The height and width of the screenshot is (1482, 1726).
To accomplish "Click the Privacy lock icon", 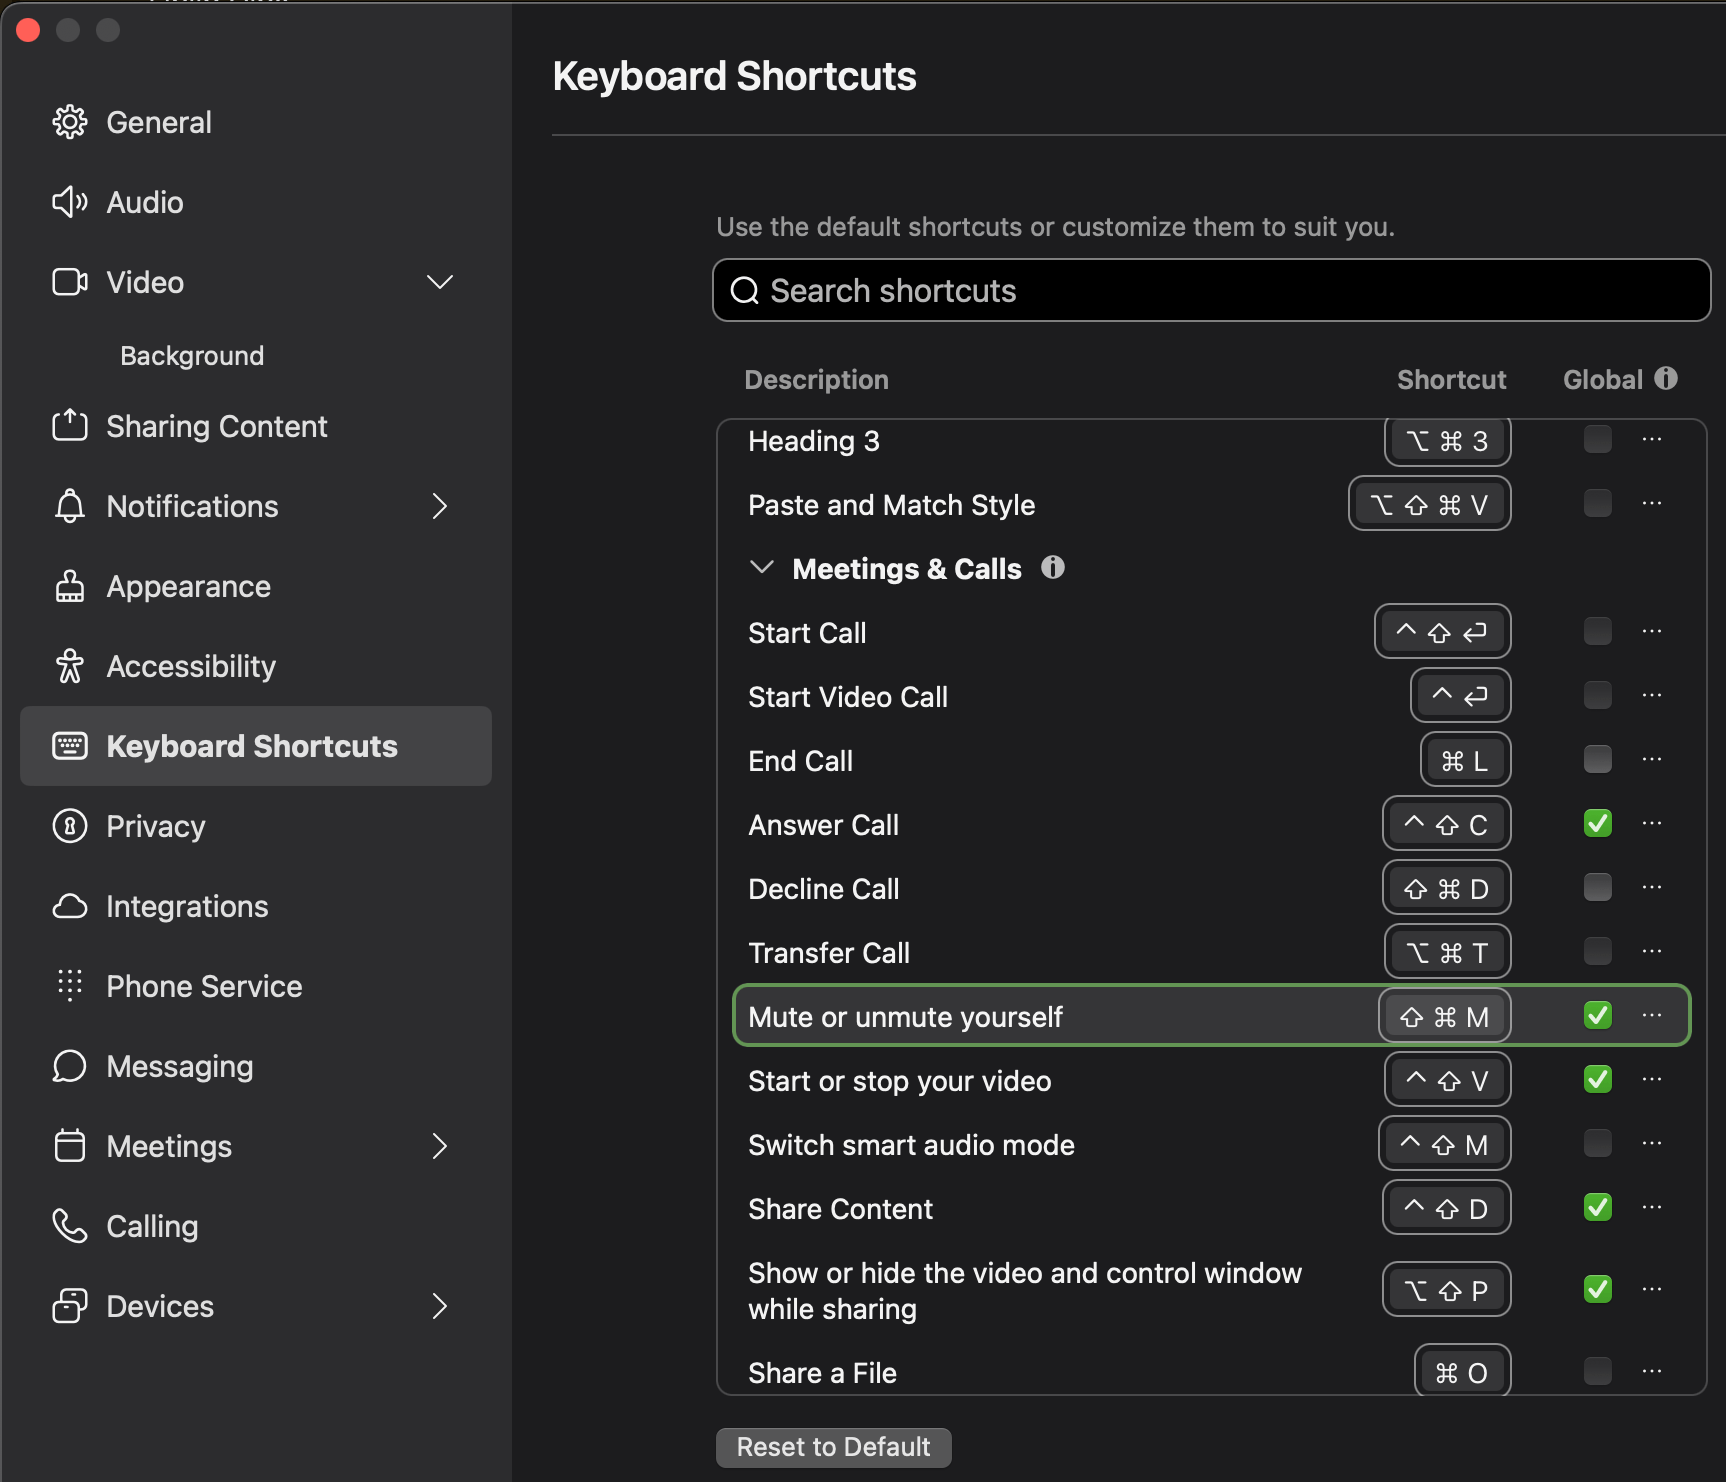I will tap(70, 826).
